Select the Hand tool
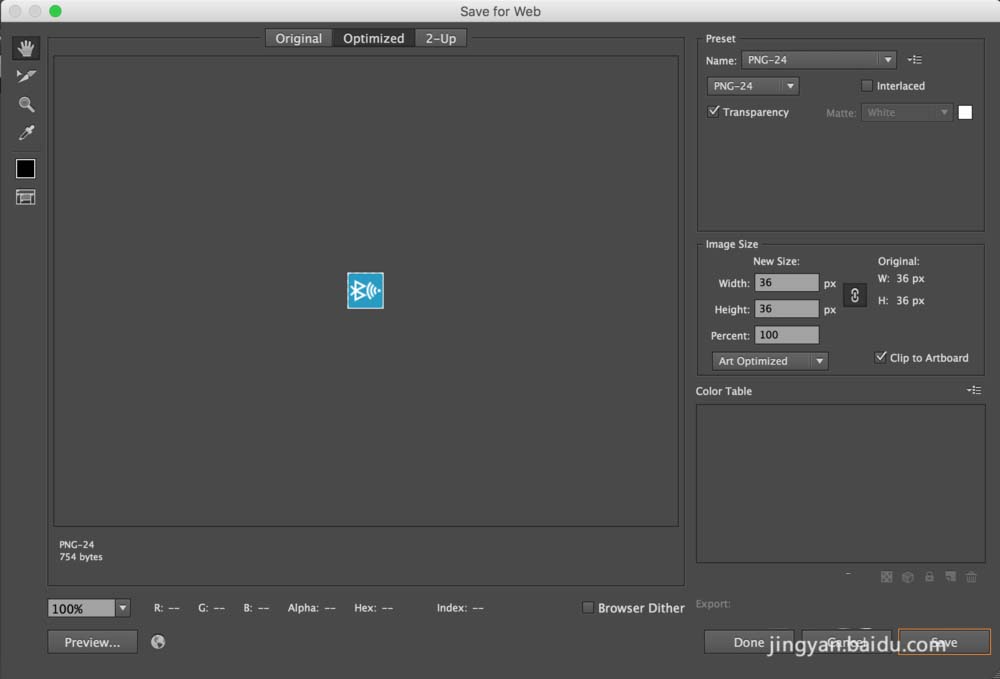Image resolution: width=1000 pixels, height=679 pixels. coord(26,48)
